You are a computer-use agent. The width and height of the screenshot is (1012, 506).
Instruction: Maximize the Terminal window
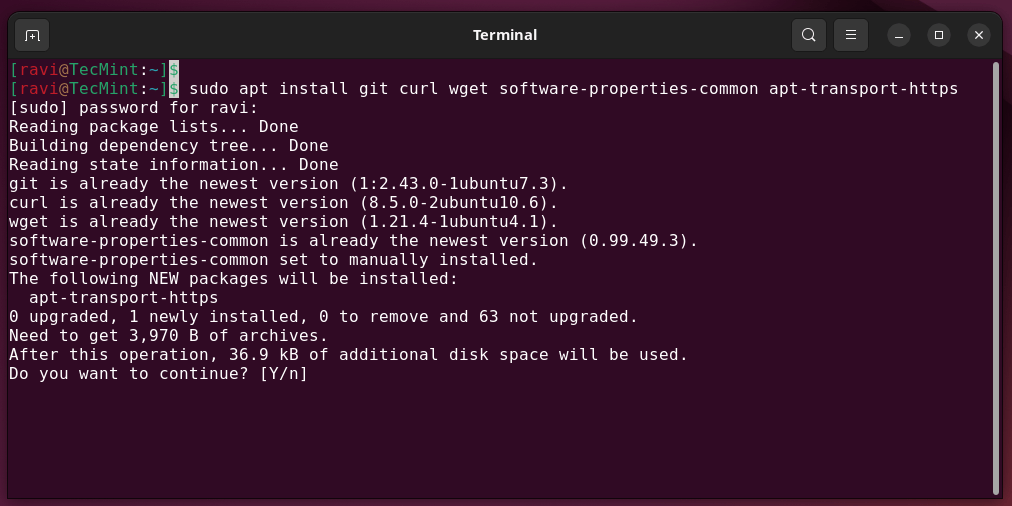(939, 36)
